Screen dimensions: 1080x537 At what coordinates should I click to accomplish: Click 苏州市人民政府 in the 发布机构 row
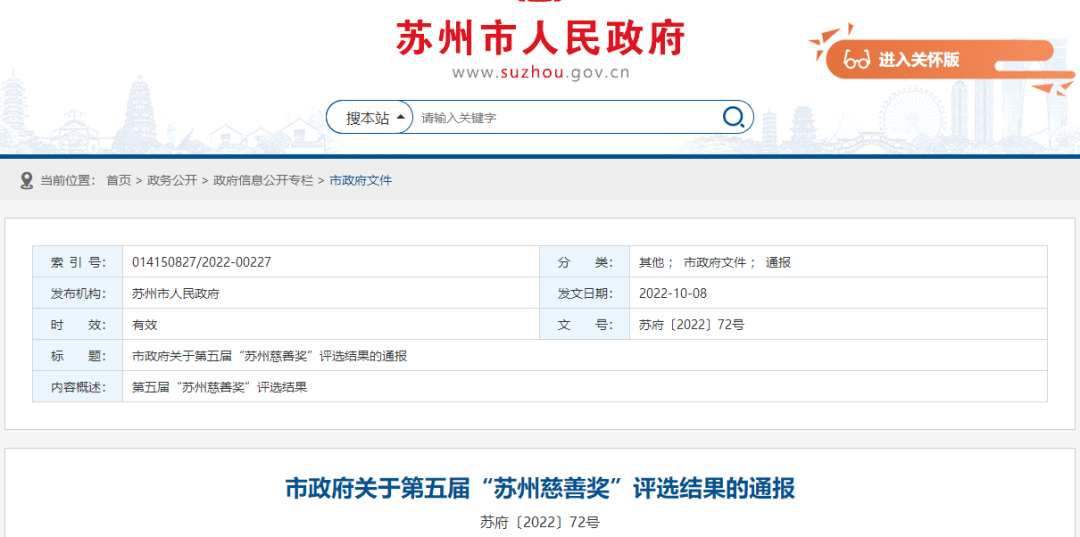pyautogui.click(x=176, y=293)
